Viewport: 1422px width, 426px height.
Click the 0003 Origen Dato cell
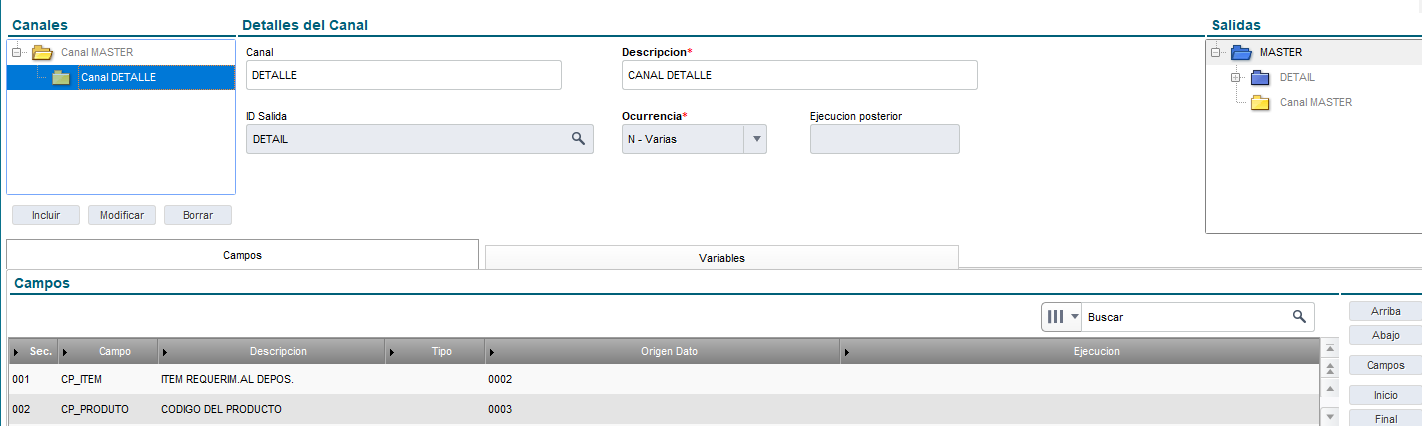(663, 409)
